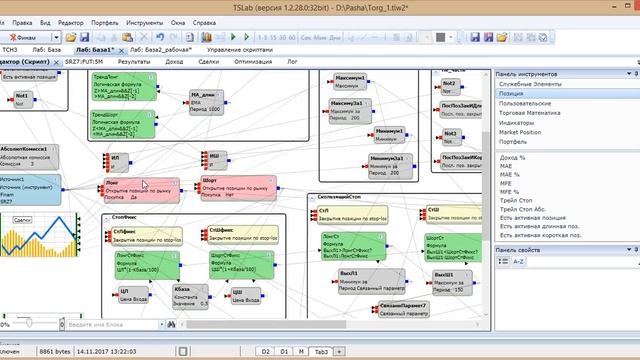Open the Панель свойств panel dropdown arrow
Screen dimensions: 640x360
coord(629,249)
